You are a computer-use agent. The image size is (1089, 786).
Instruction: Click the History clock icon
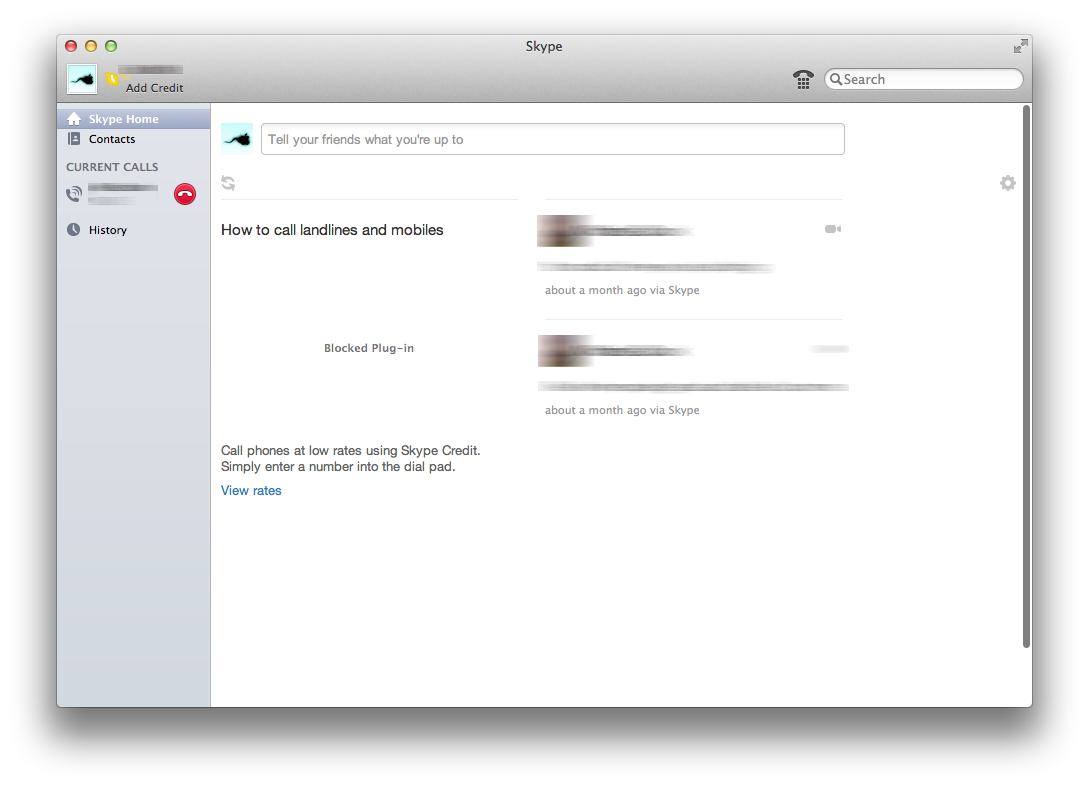(74, 230)
